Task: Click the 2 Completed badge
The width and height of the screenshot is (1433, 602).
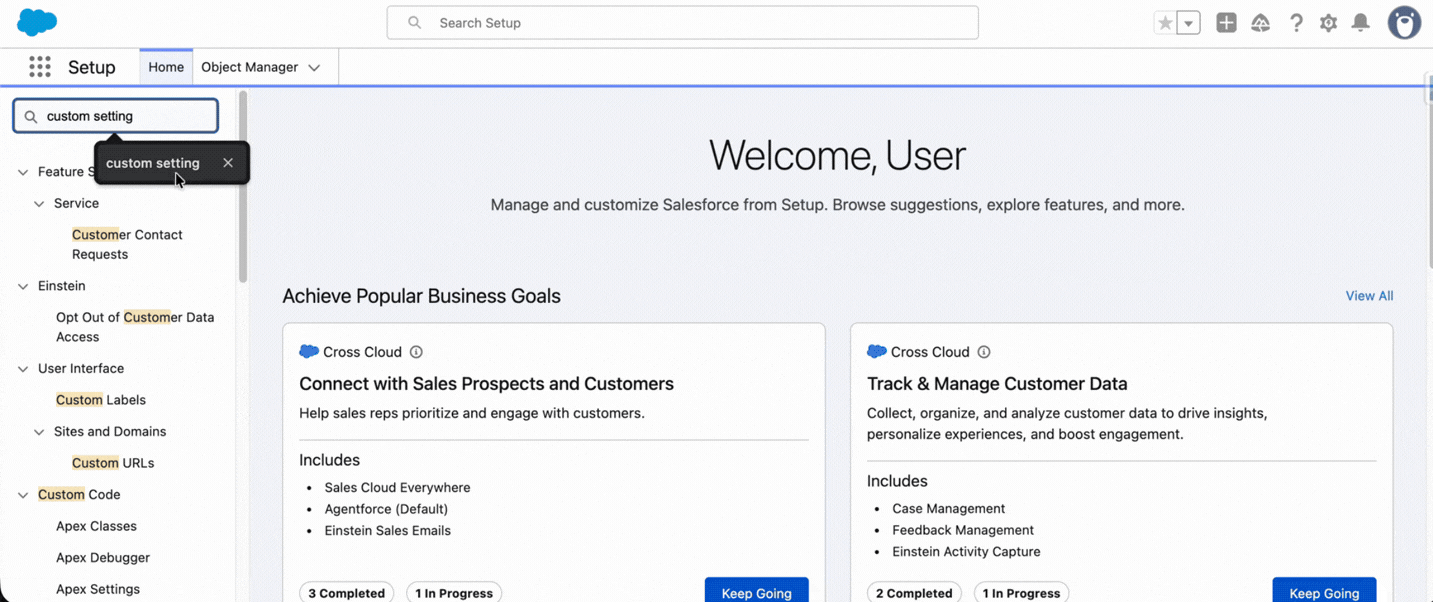Action: 914,592
